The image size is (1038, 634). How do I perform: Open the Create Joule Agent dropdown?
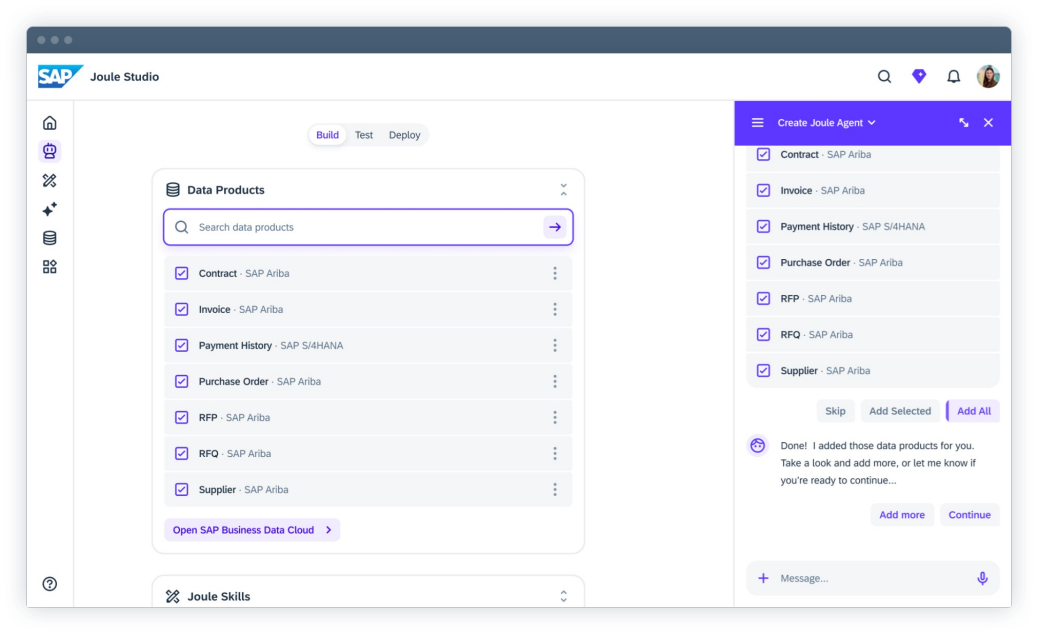826,122
